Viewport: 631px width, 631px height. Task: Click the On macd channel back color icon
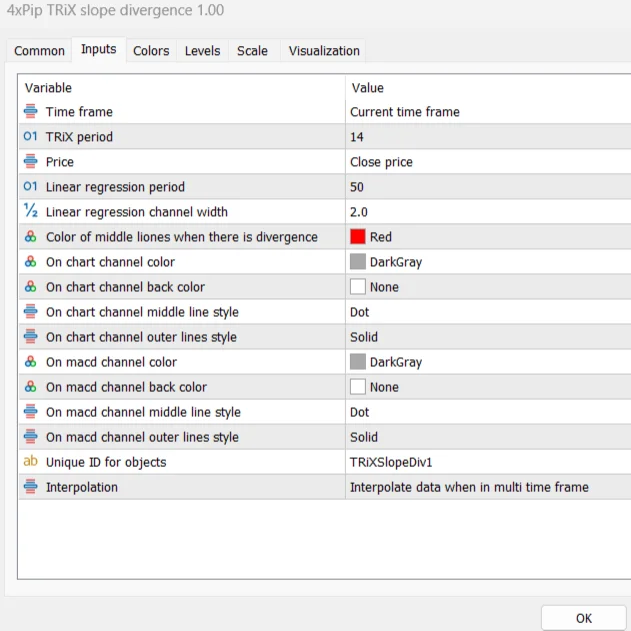coord(30,387)
